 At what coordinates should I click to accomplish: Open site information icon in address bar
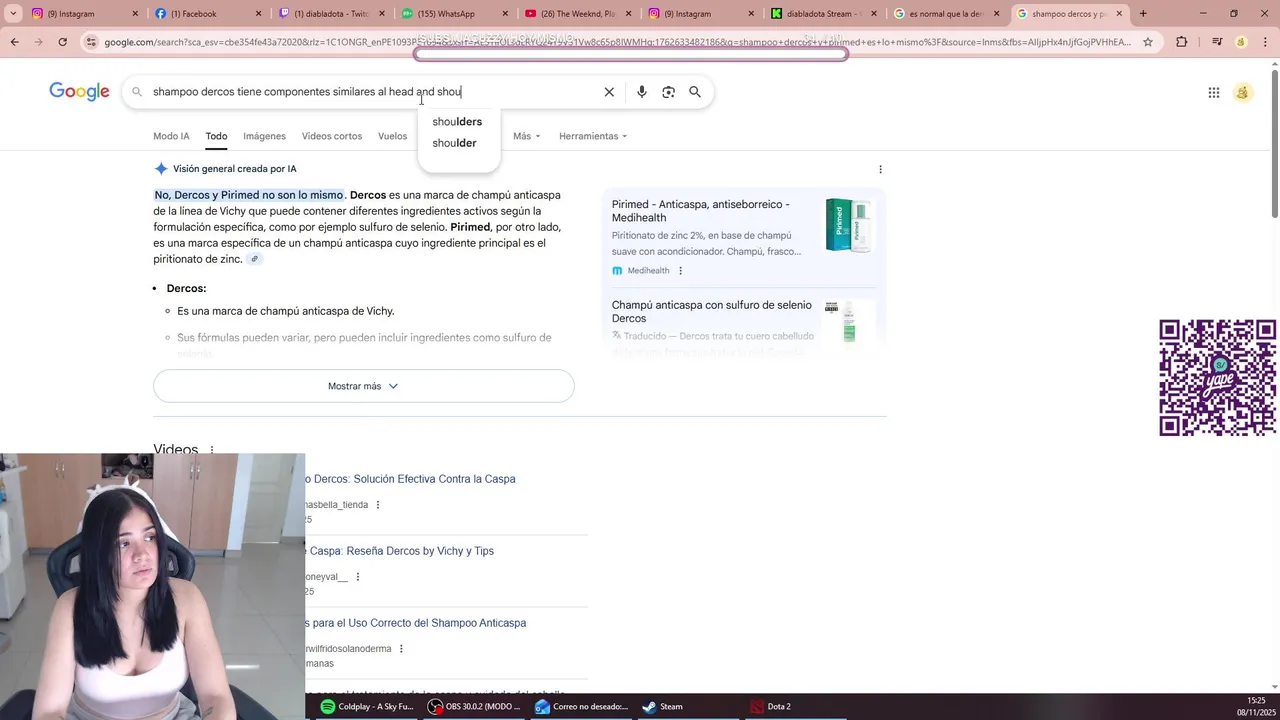tap(91, 42)
